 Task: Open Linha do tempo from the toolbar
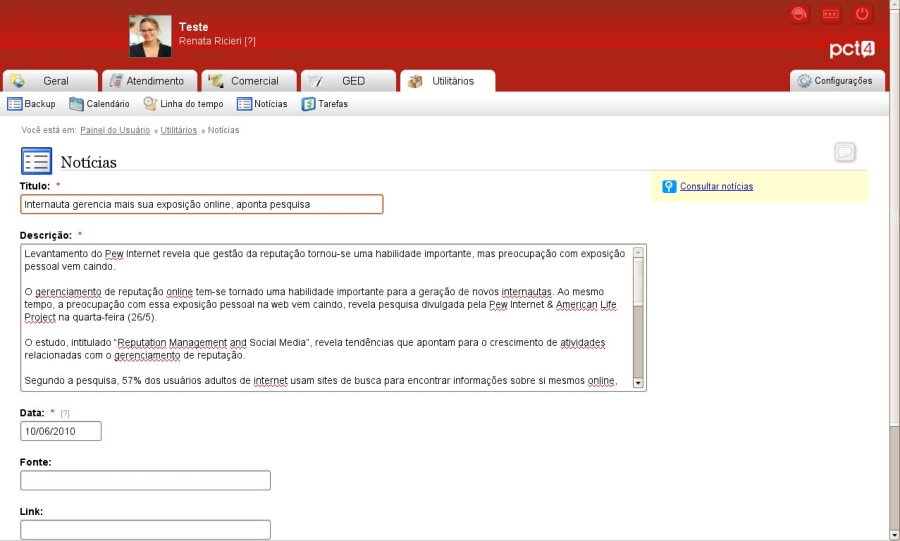tap(184, 104)
